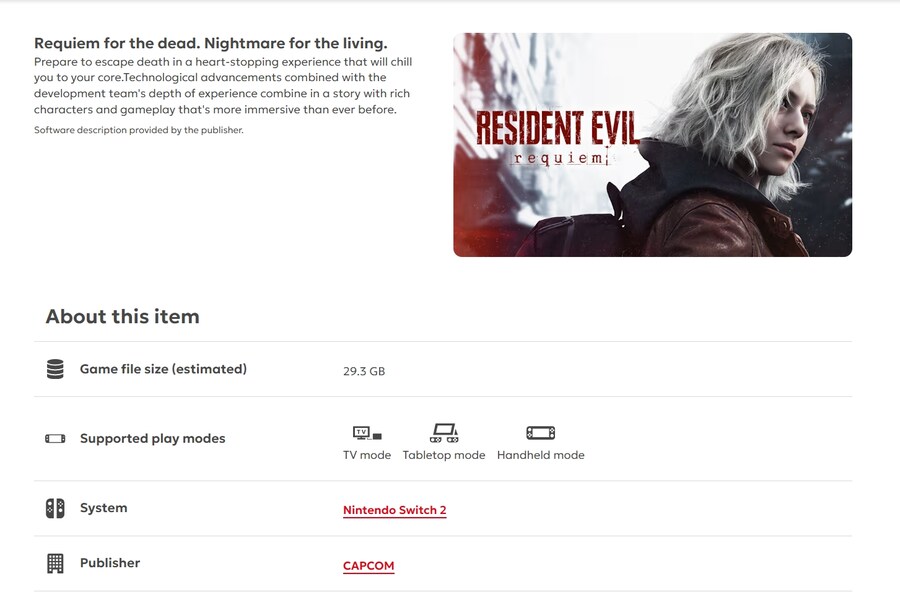Click the Tabletop mode label

(x=444, y=455)
